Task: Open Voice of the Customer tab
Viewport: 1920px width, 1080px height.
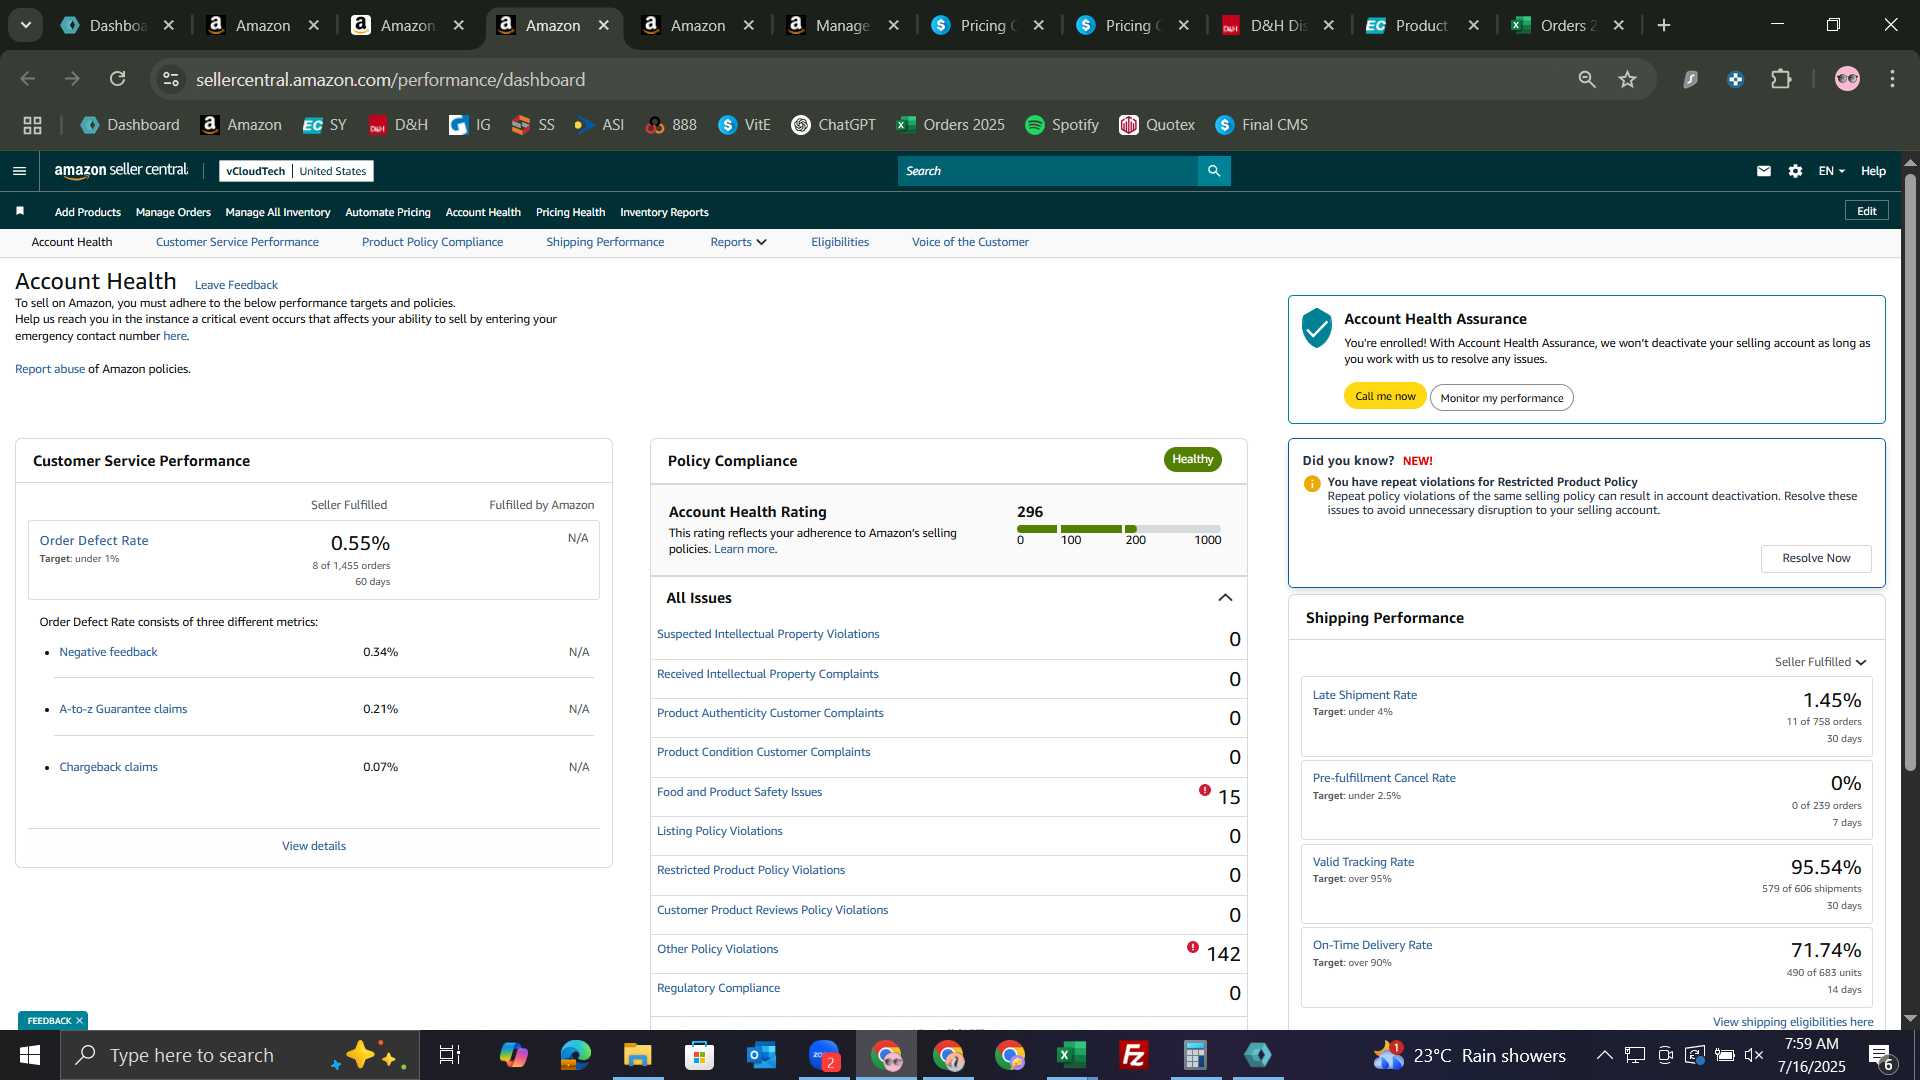Action: point(970,242)
